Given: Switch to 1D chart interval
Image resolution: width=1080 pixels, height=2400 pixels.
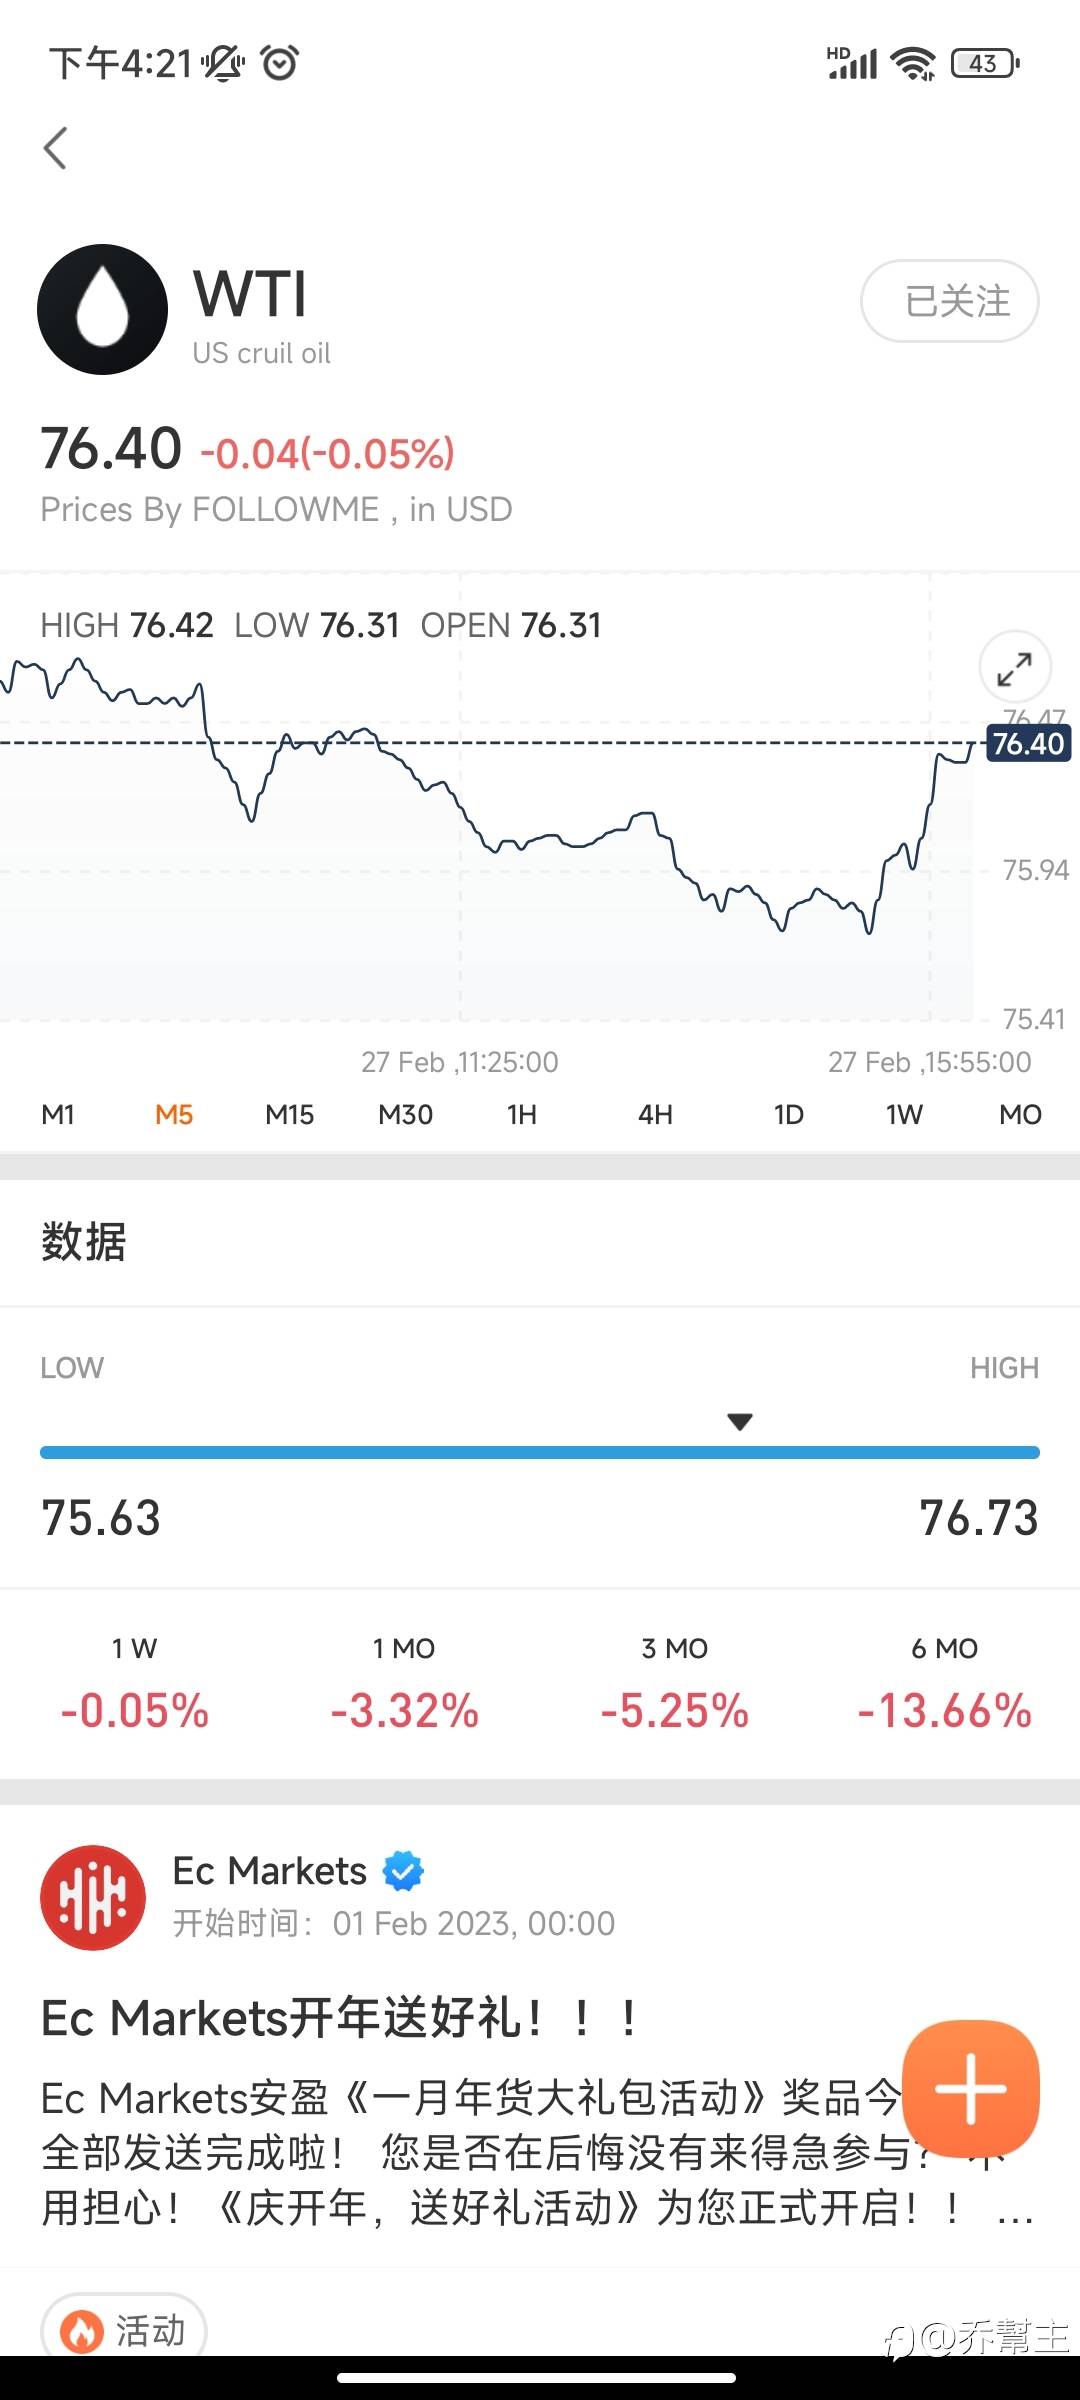Looking at the screenshot, I should 788,1114.
